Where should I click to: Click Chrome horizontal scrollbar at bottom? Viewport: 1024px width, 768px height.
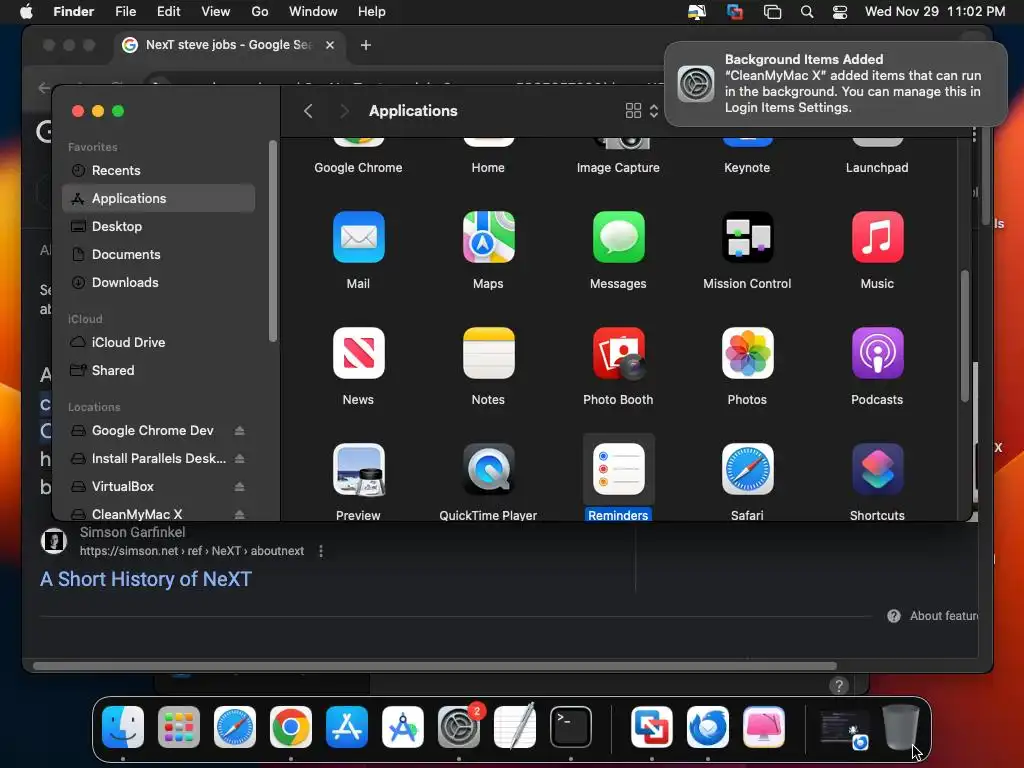(435, 666)
